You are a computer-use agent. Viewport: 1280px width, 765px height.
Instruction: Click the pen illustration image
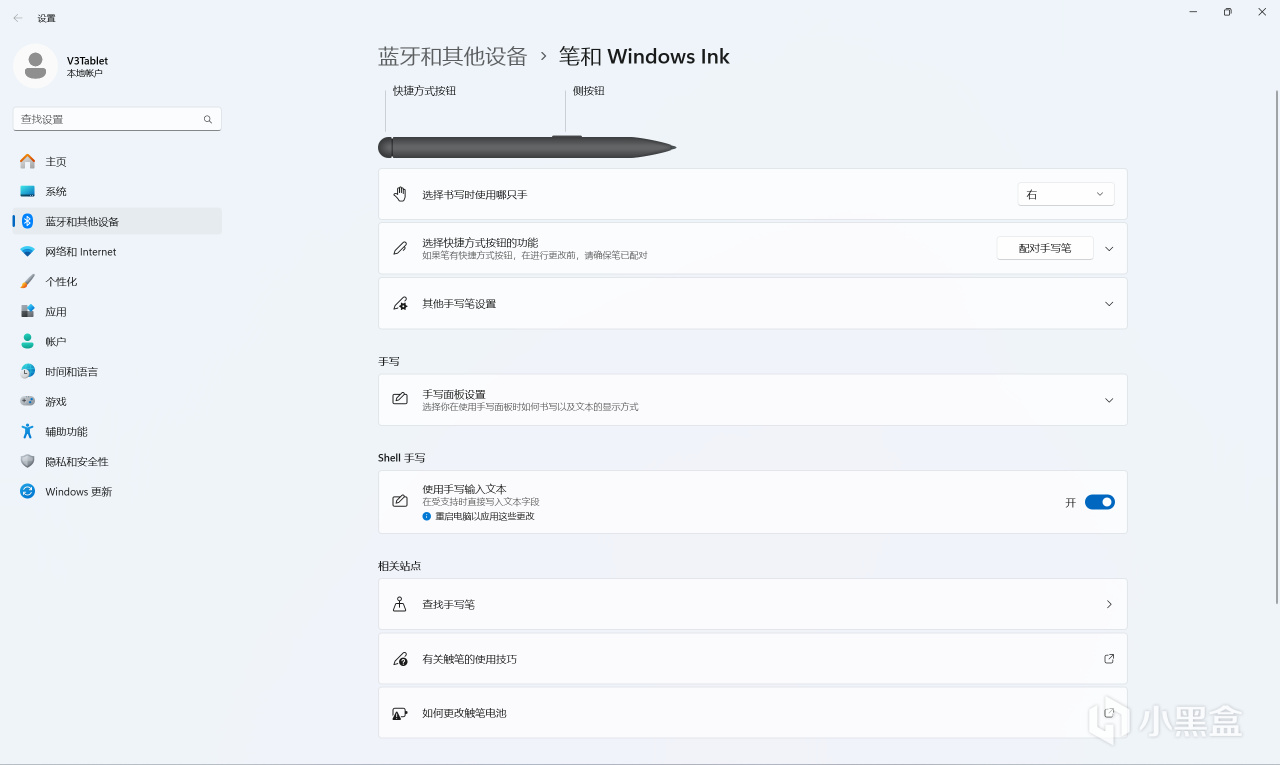(527, 147)
